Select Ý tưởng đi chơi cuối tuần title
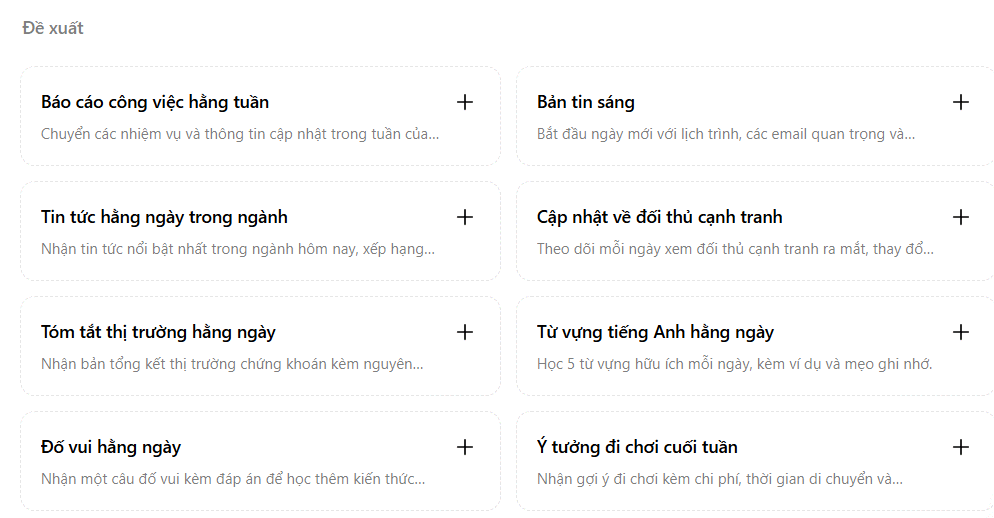This screenshot has width=994, height=518. pos(637,447)
